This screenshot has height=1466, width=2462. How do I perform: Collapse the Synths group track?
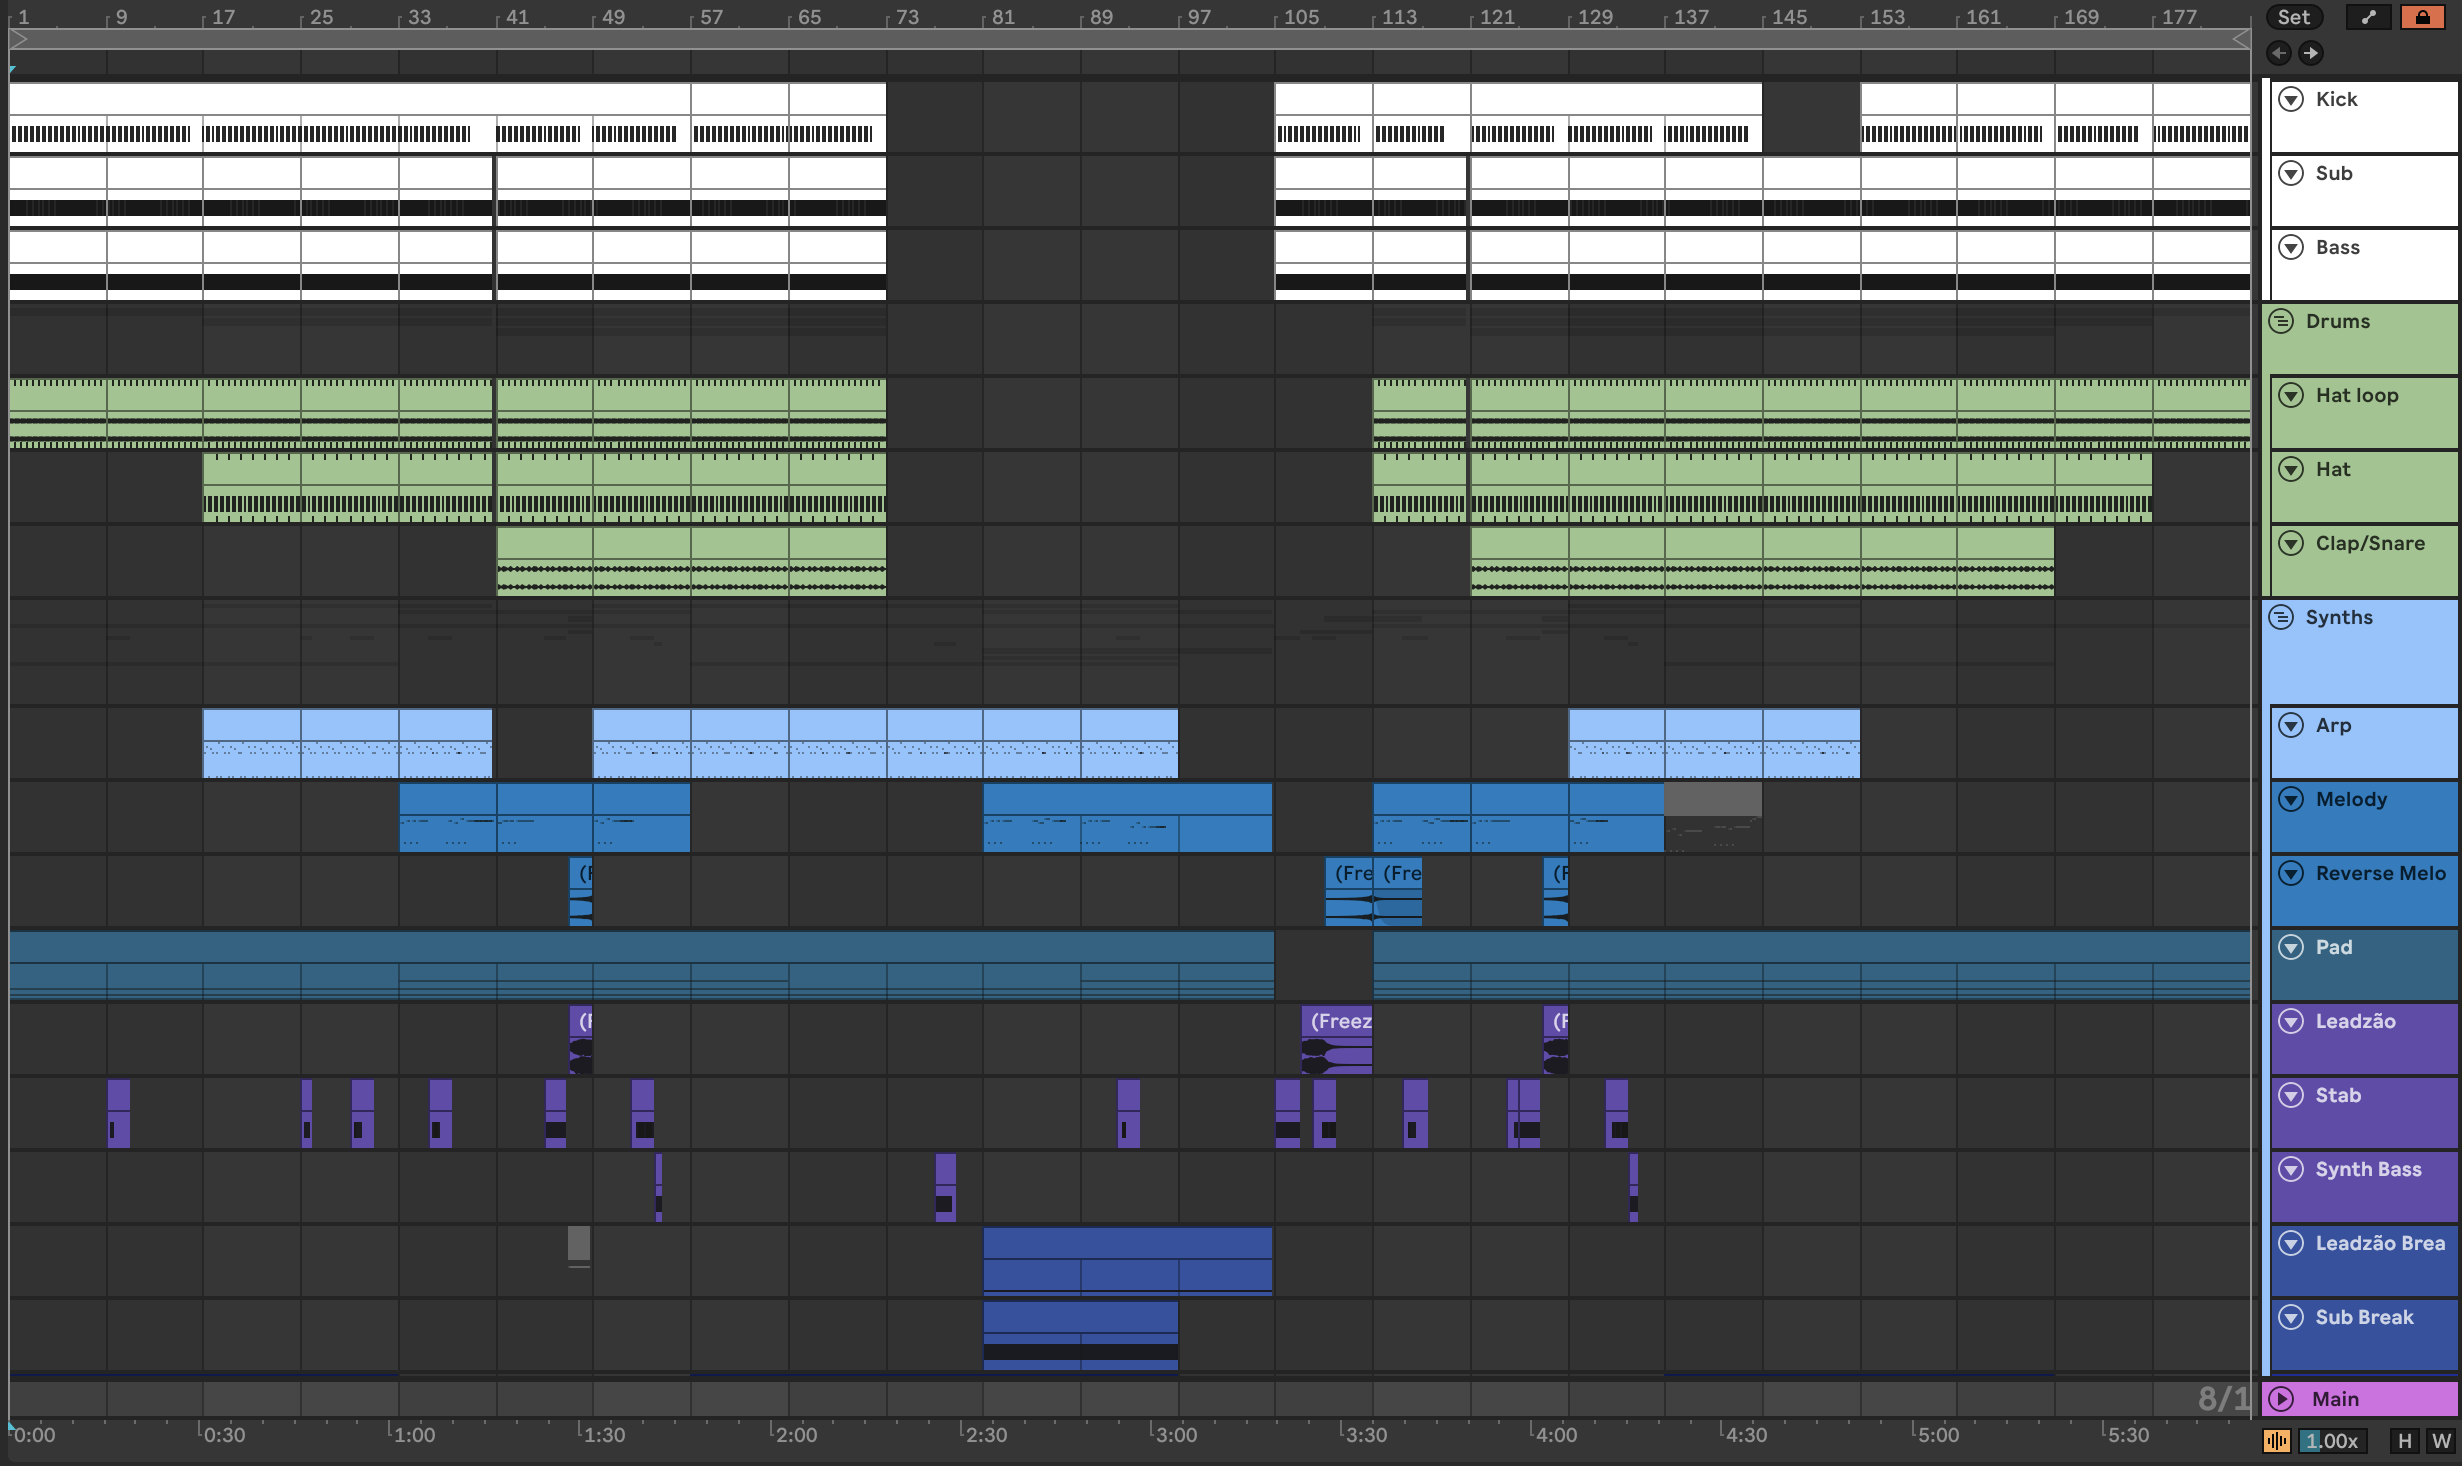click(x=2281, y=617)
